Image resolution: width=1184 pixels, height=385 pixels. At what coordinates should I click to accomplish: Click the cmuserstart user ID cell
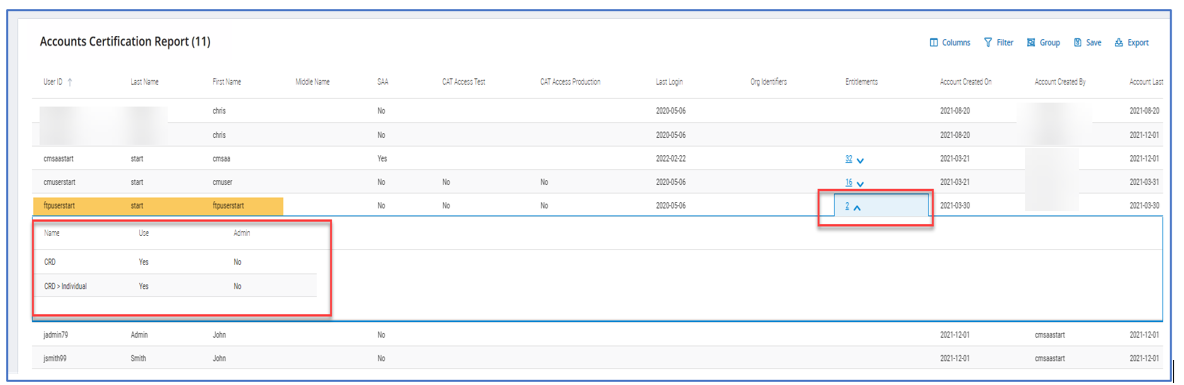59,182
